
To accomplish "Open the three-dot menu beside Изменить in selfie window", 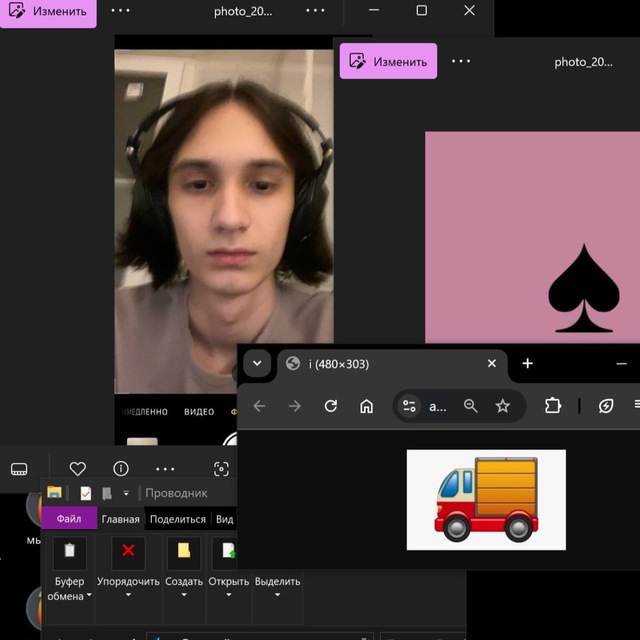I will point(120,11).
